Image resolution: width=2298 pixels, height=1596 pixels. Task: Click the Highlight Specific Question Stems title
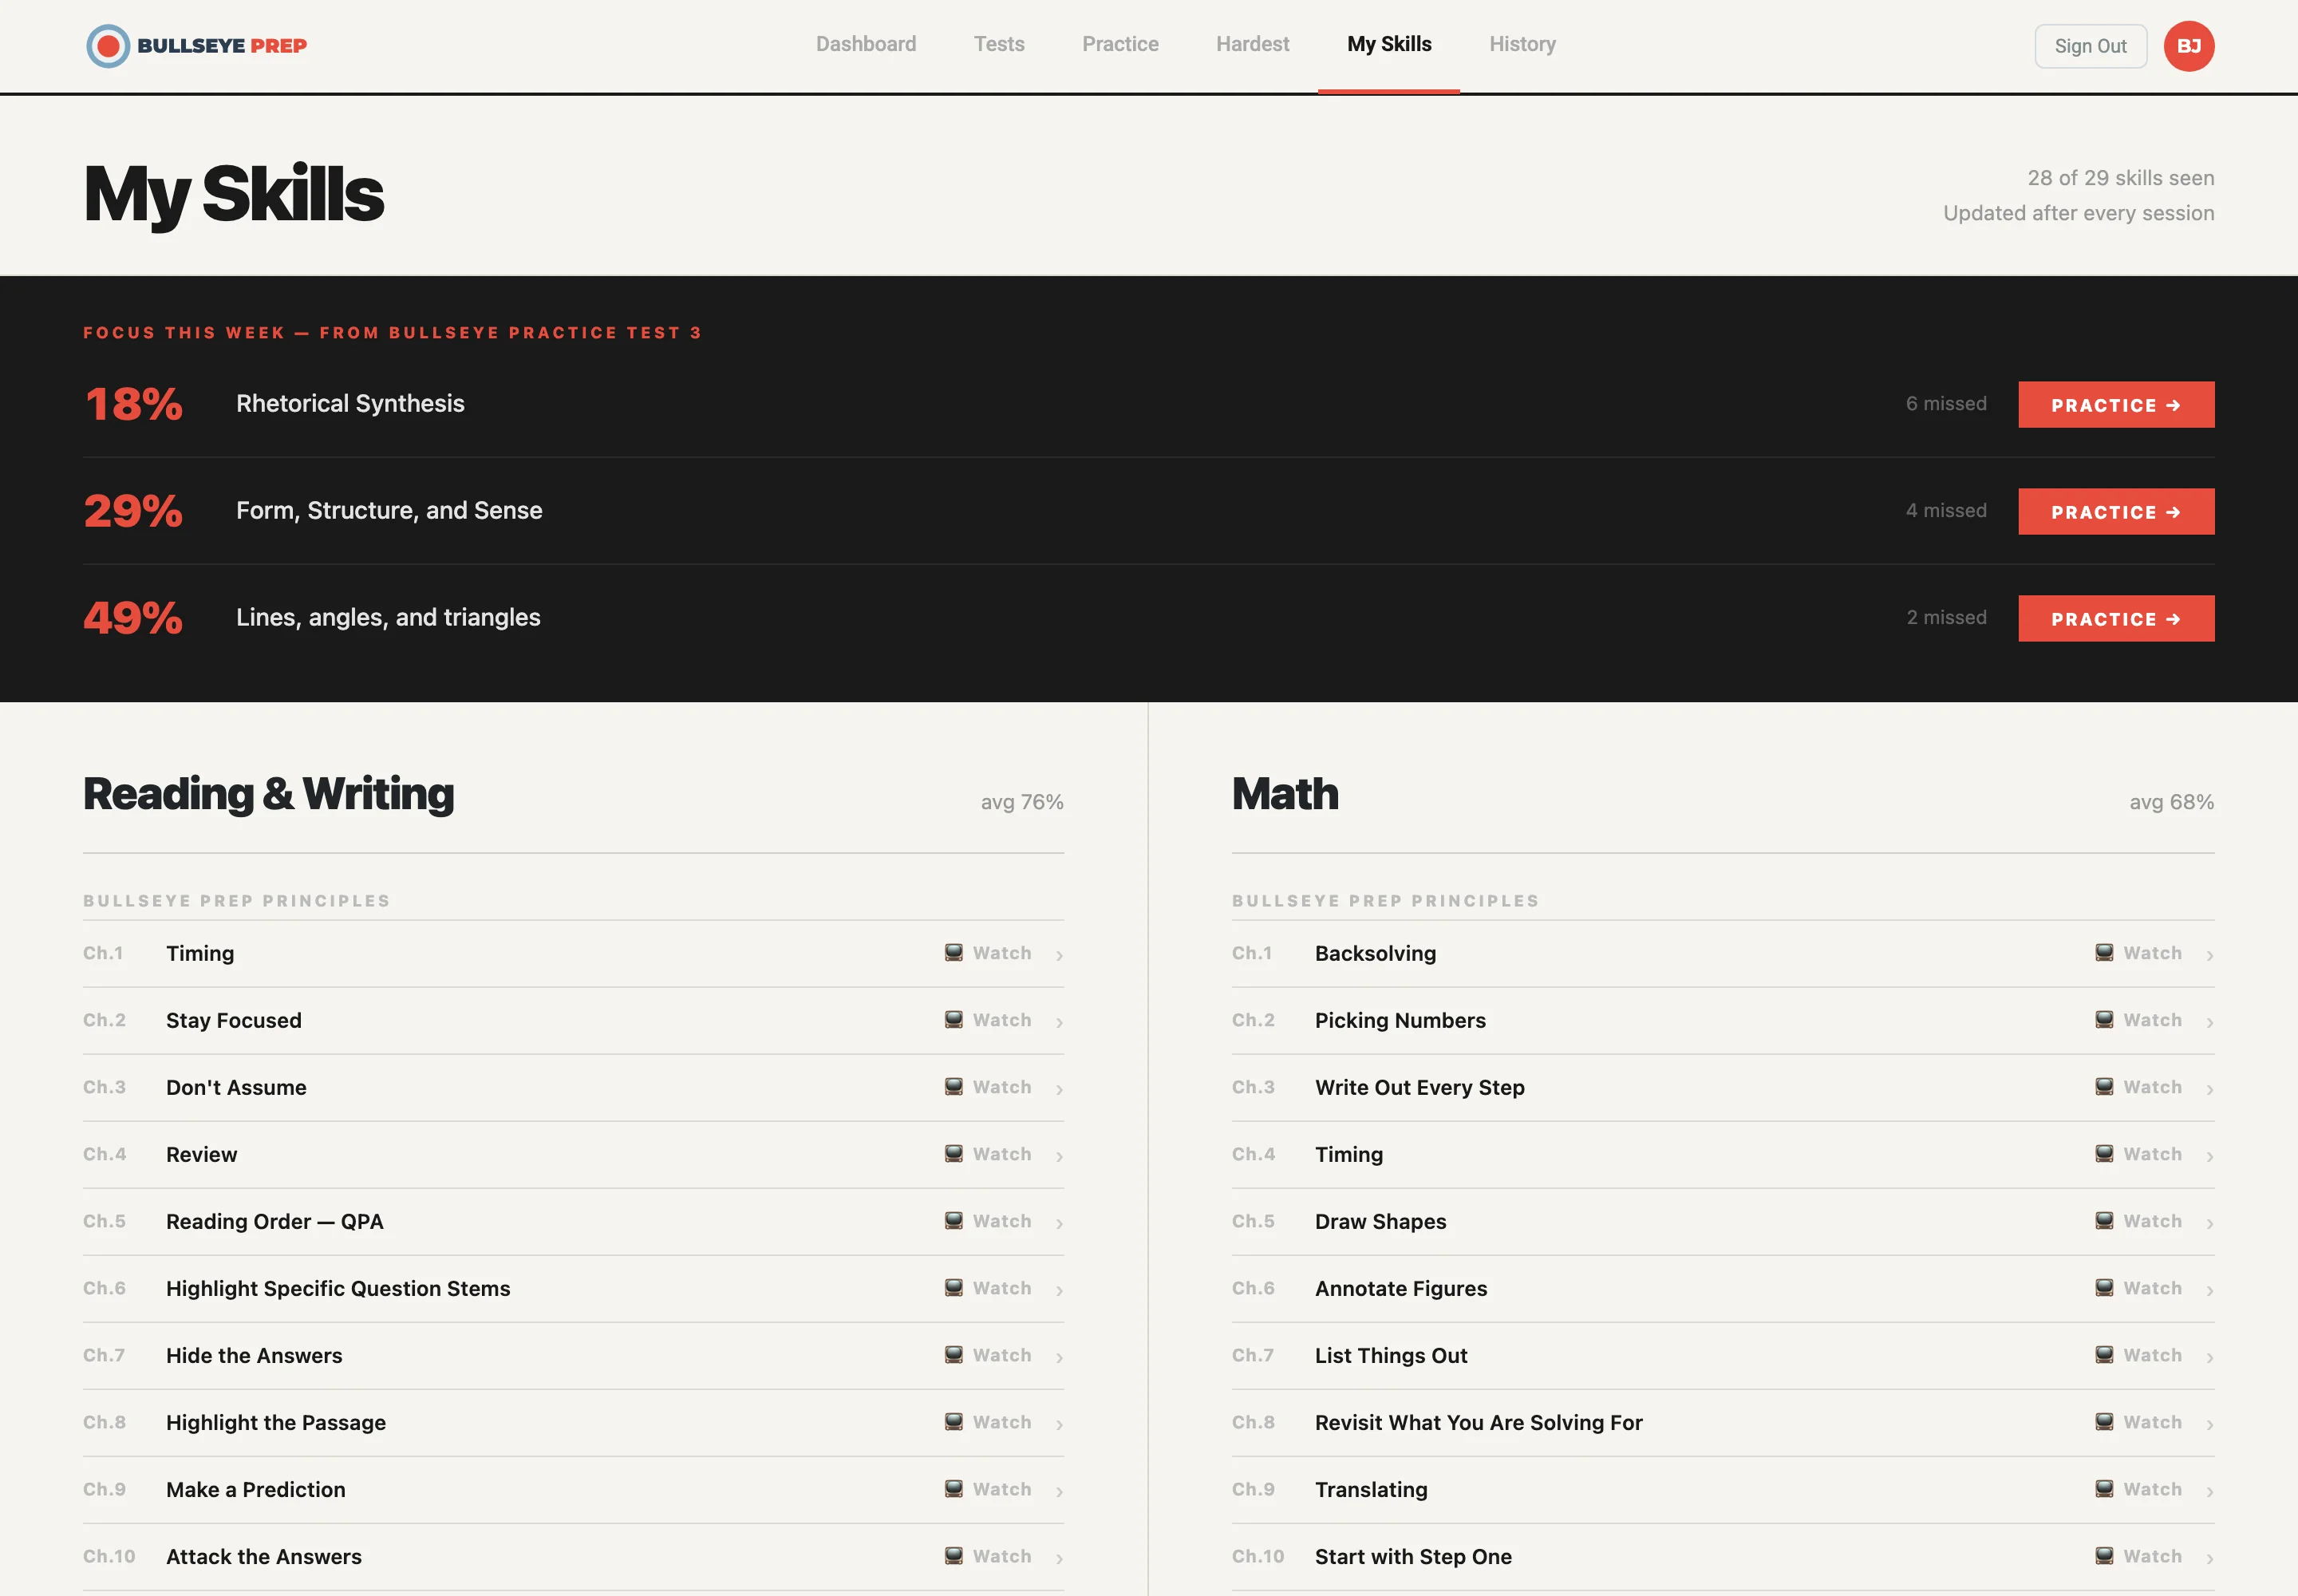click(x=338, y=1288)
